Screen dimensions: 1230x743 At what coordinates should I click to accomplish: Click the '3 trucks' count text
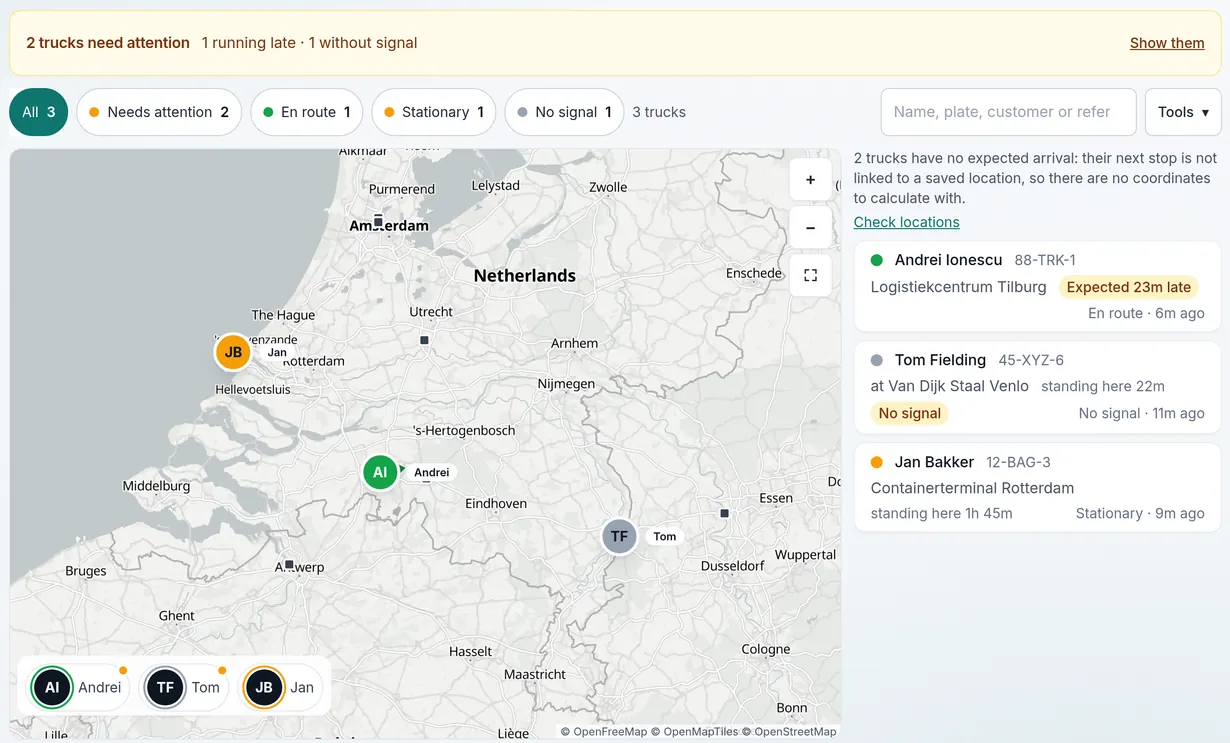[659, 112]
